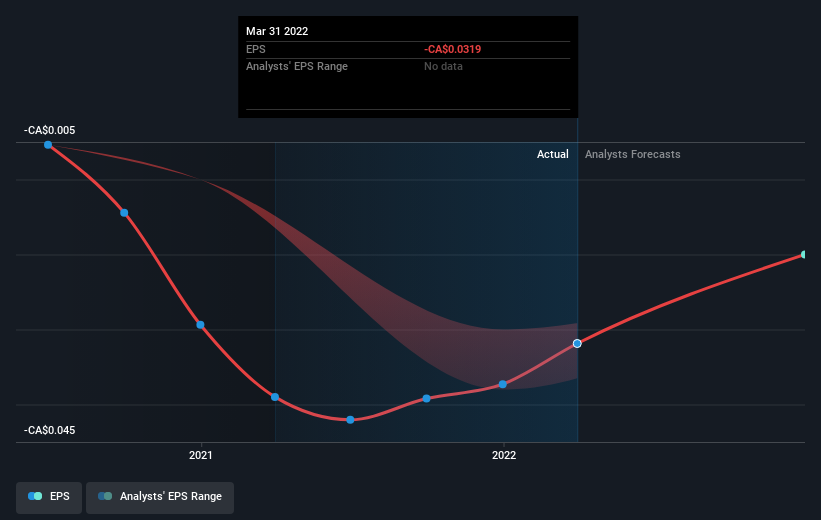Click the -CA$0.0319 EPS value in tooltip
This screenshot has width=821, height=520.
[x=452, y=49]
